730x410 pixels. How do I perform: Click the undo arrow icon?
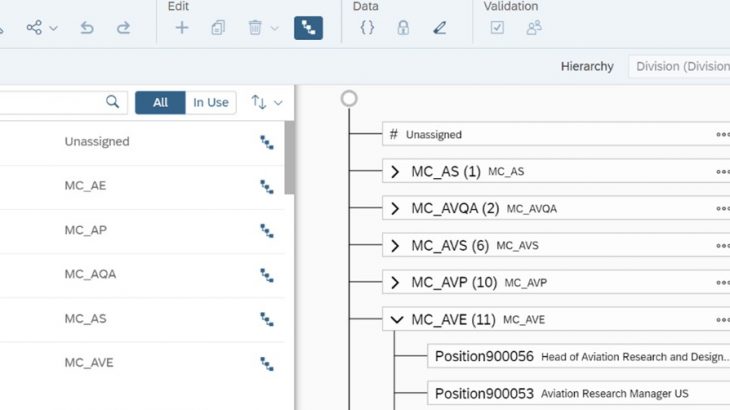[87, 28]
